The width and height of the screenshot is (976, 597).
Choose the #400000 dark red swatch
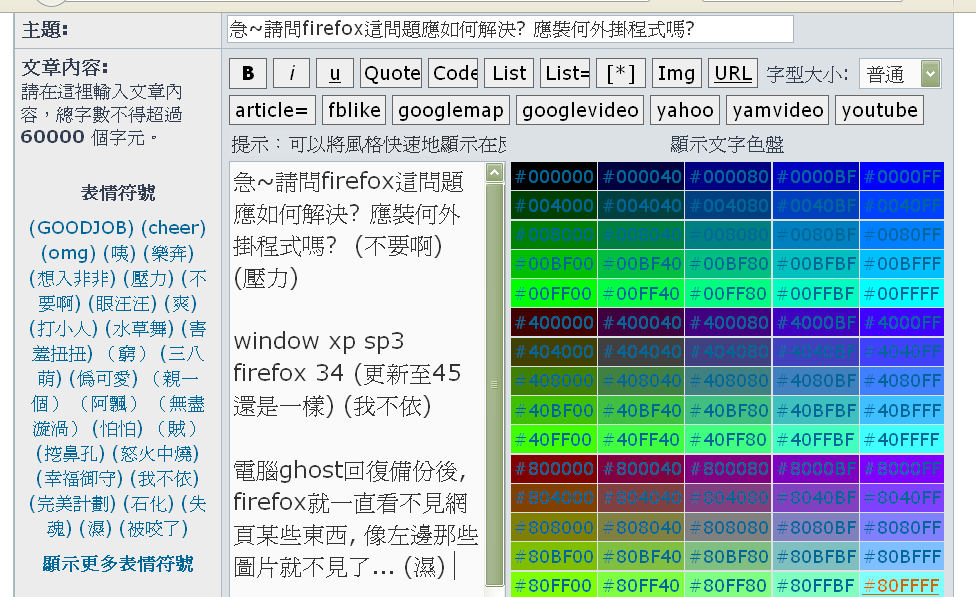[555, 322]
